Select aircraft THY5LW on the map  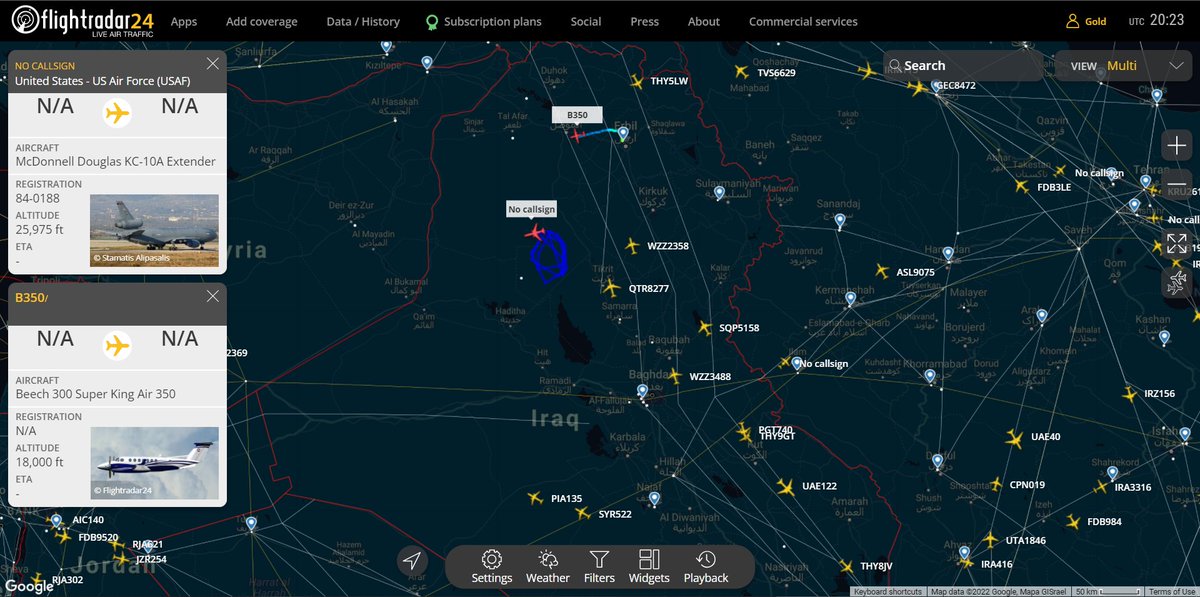click(x=636, y=80)
